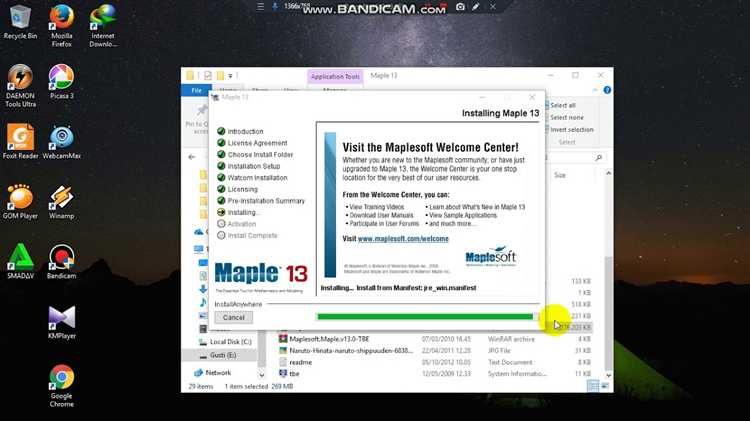This screenshot has height=421, width=750.
Task: Open Google Chrome desktop shortcut
Action: coord(61,386)
